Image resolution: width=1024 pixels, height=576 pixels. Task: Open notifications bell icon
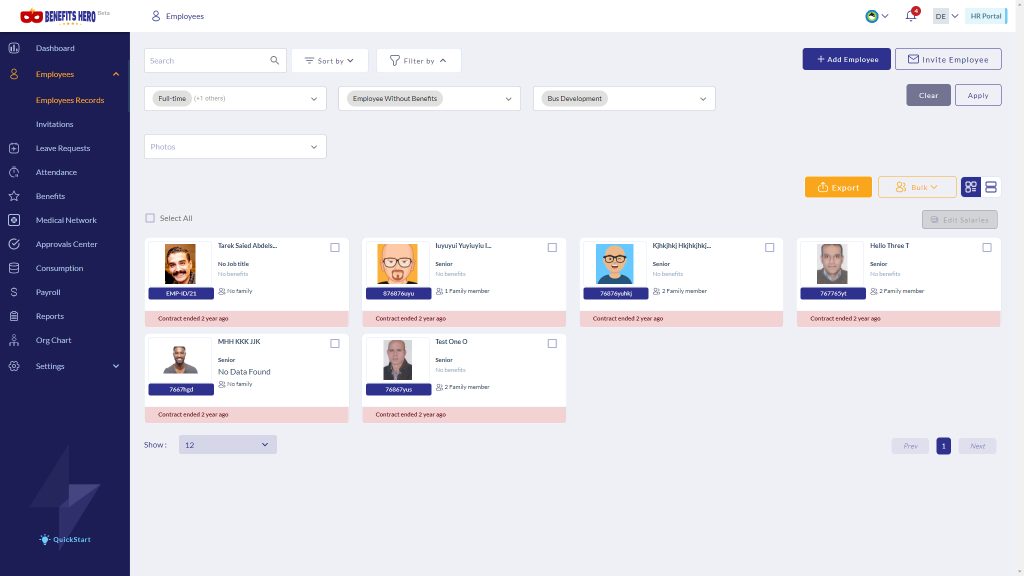(x=911, y=16)
